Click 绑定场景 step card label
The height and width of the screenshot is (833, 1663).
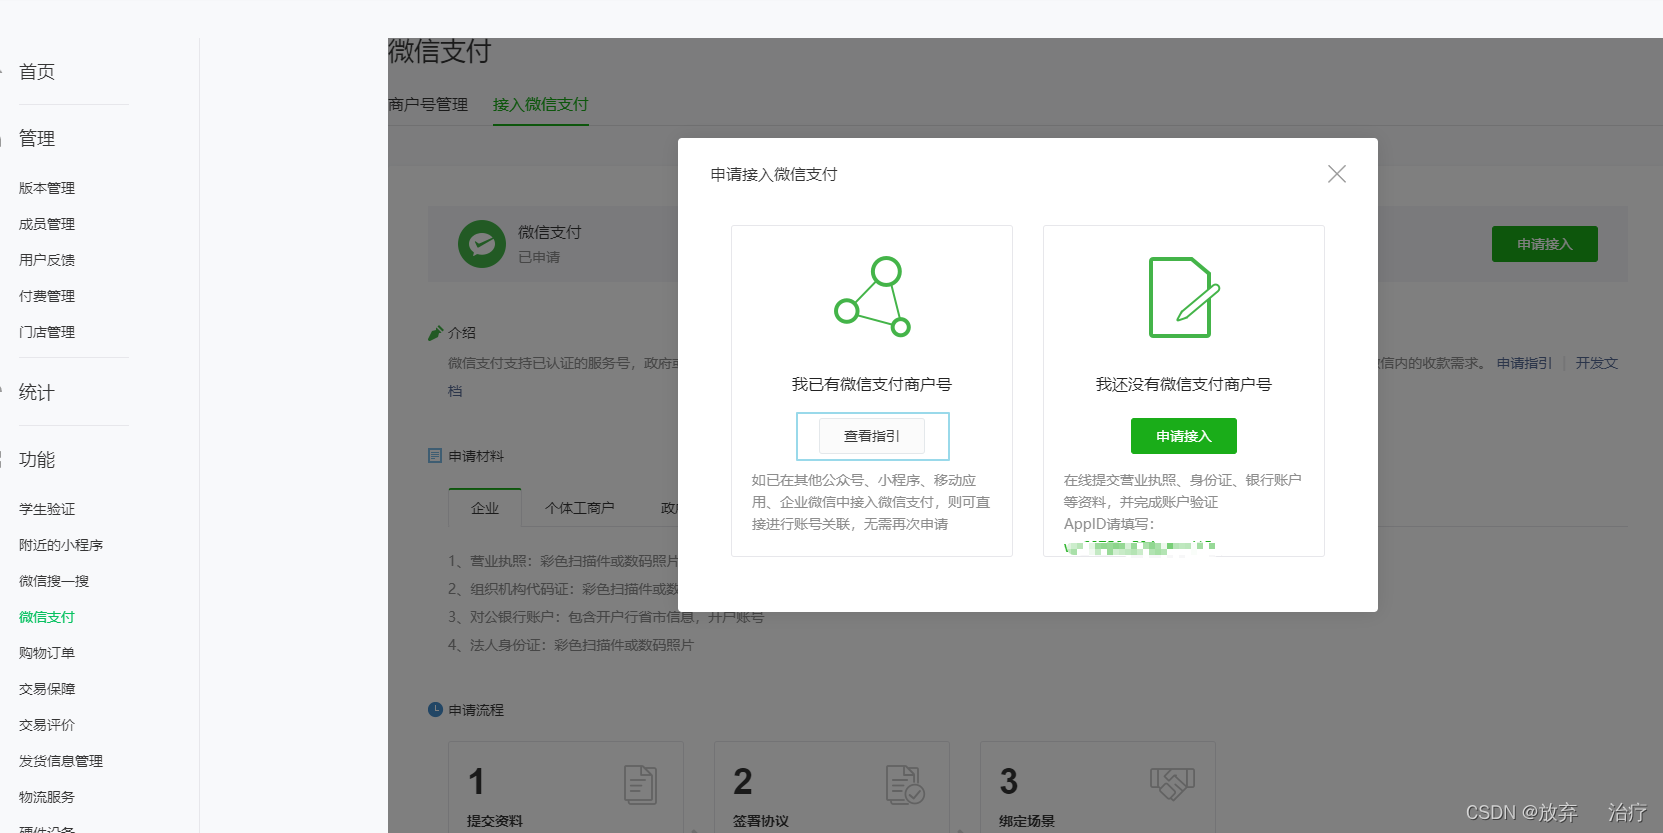(1027, 821)
